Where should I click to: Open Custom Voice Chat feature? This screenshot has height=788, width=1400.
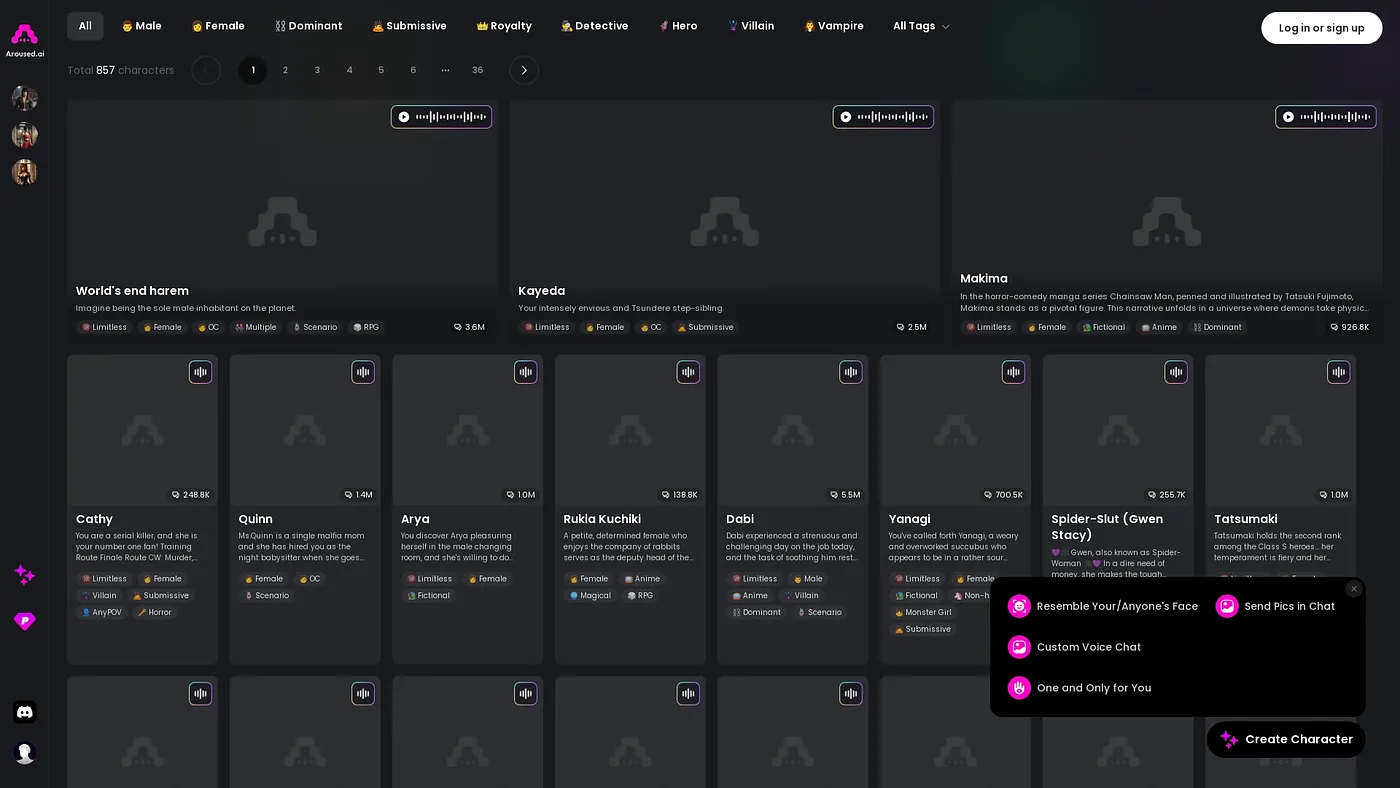[1075, 647]
